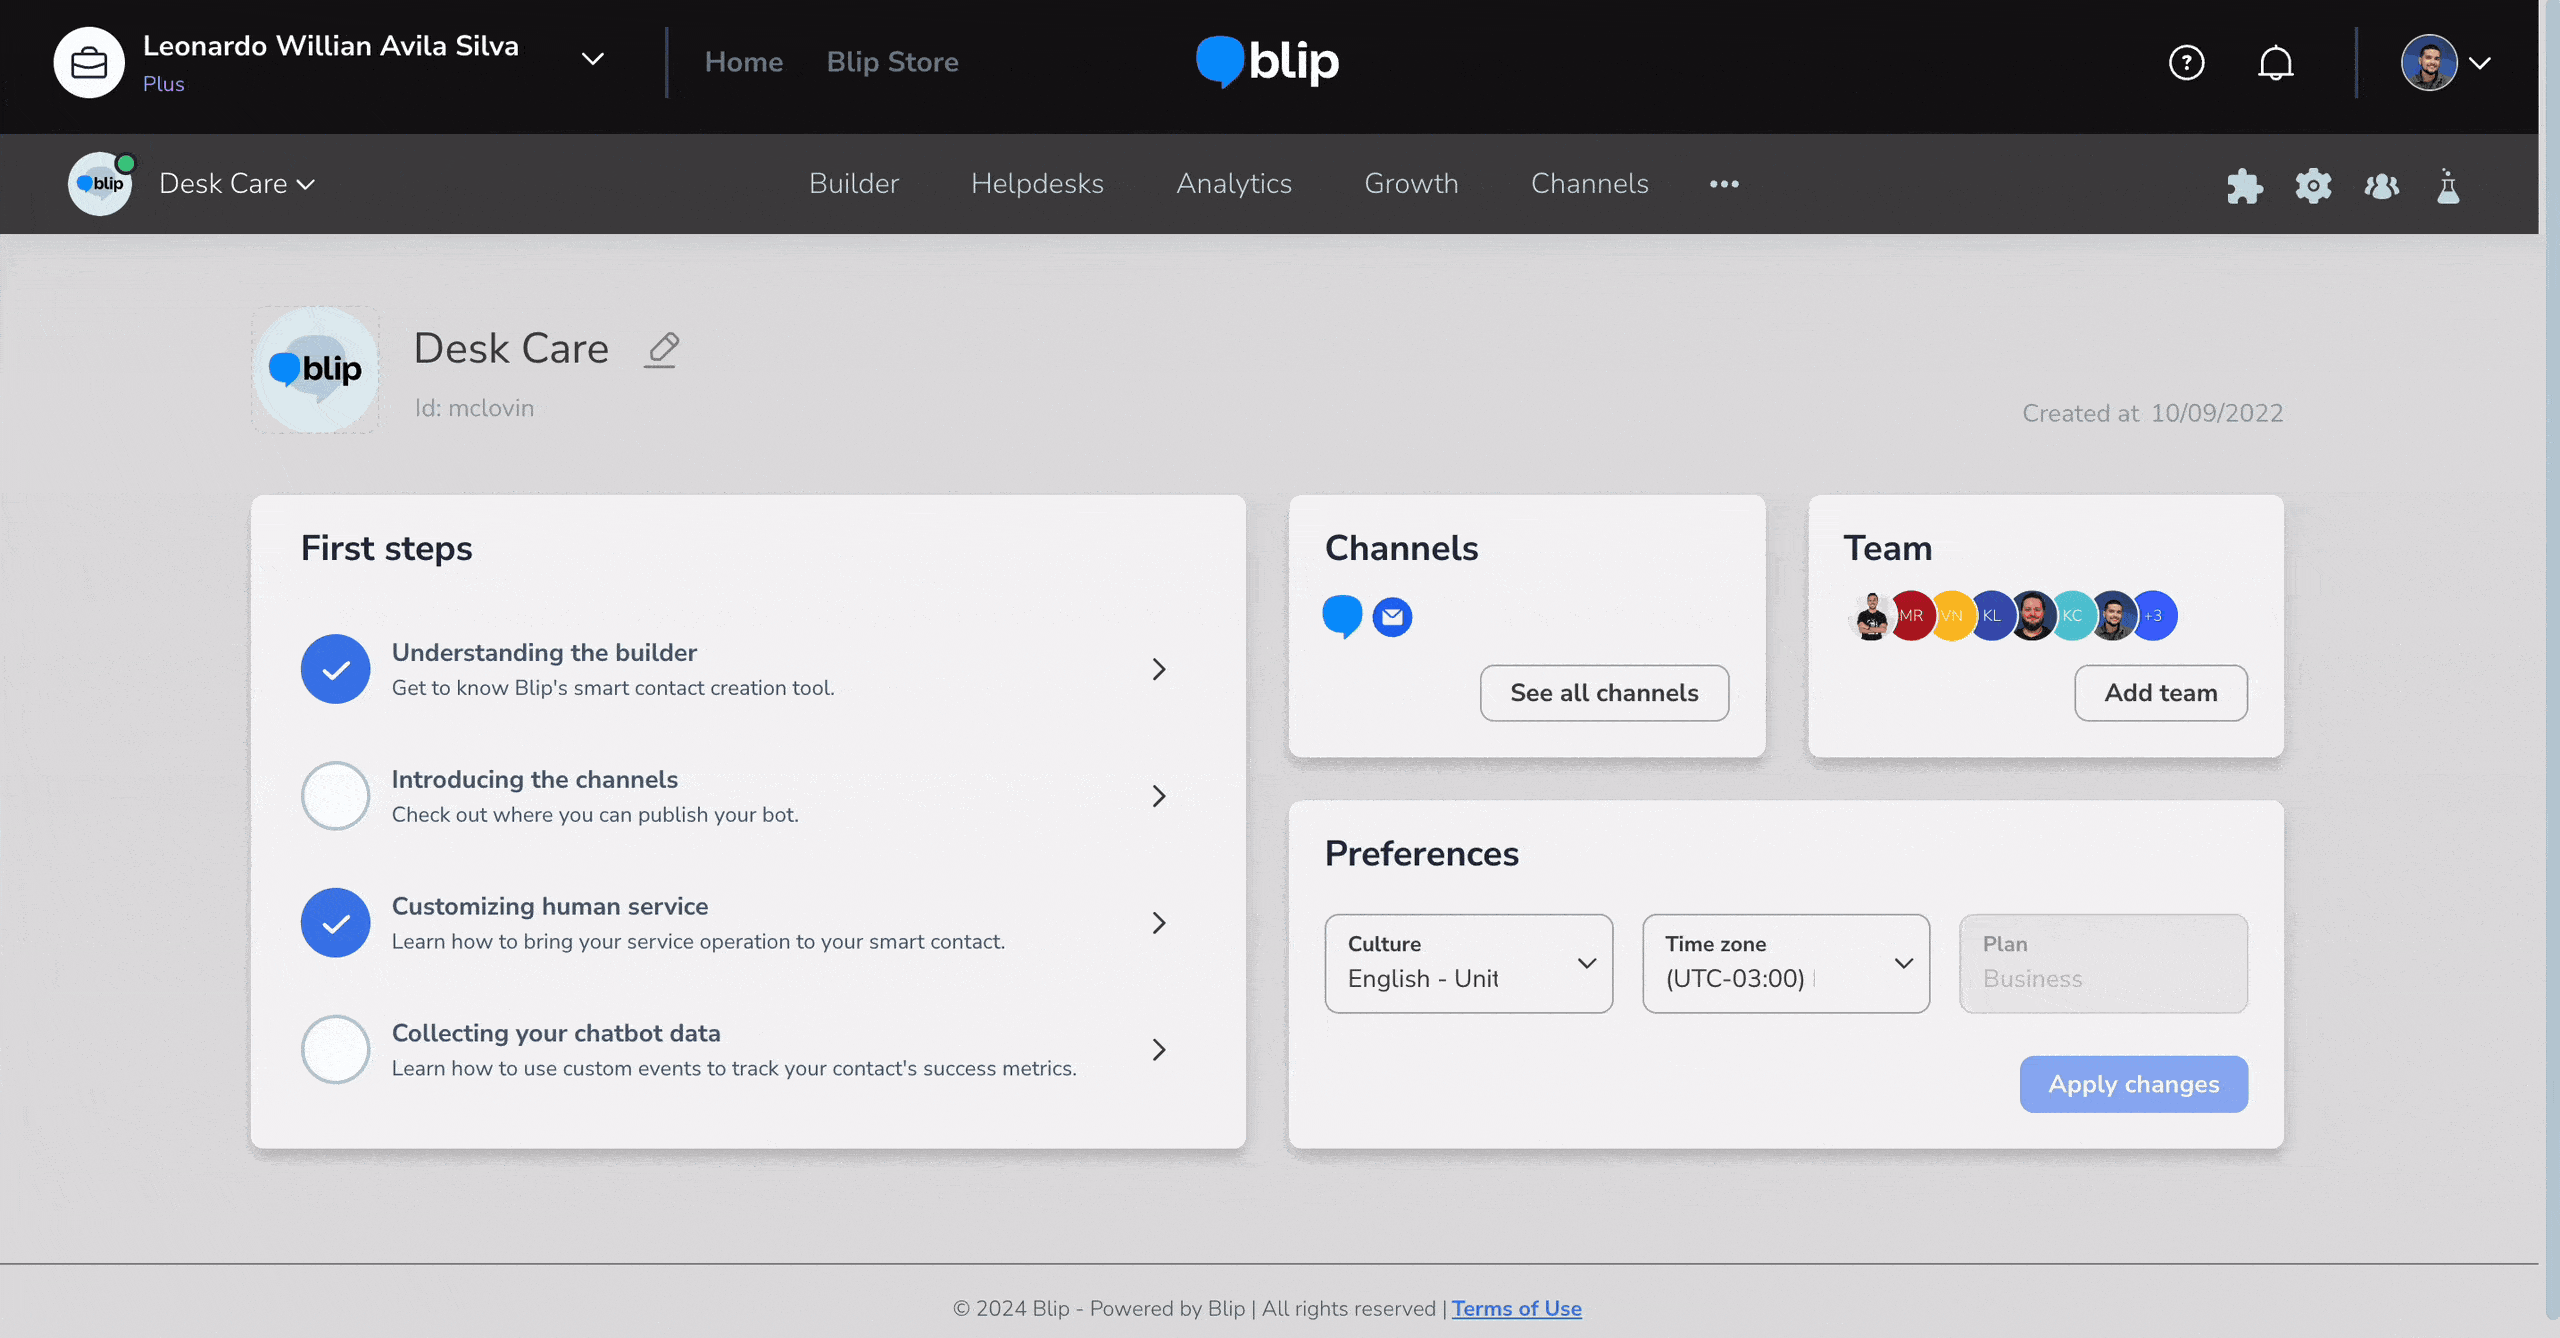Open more menu options with three dots
The image size is (2560, 1338).
[1723, 184]
